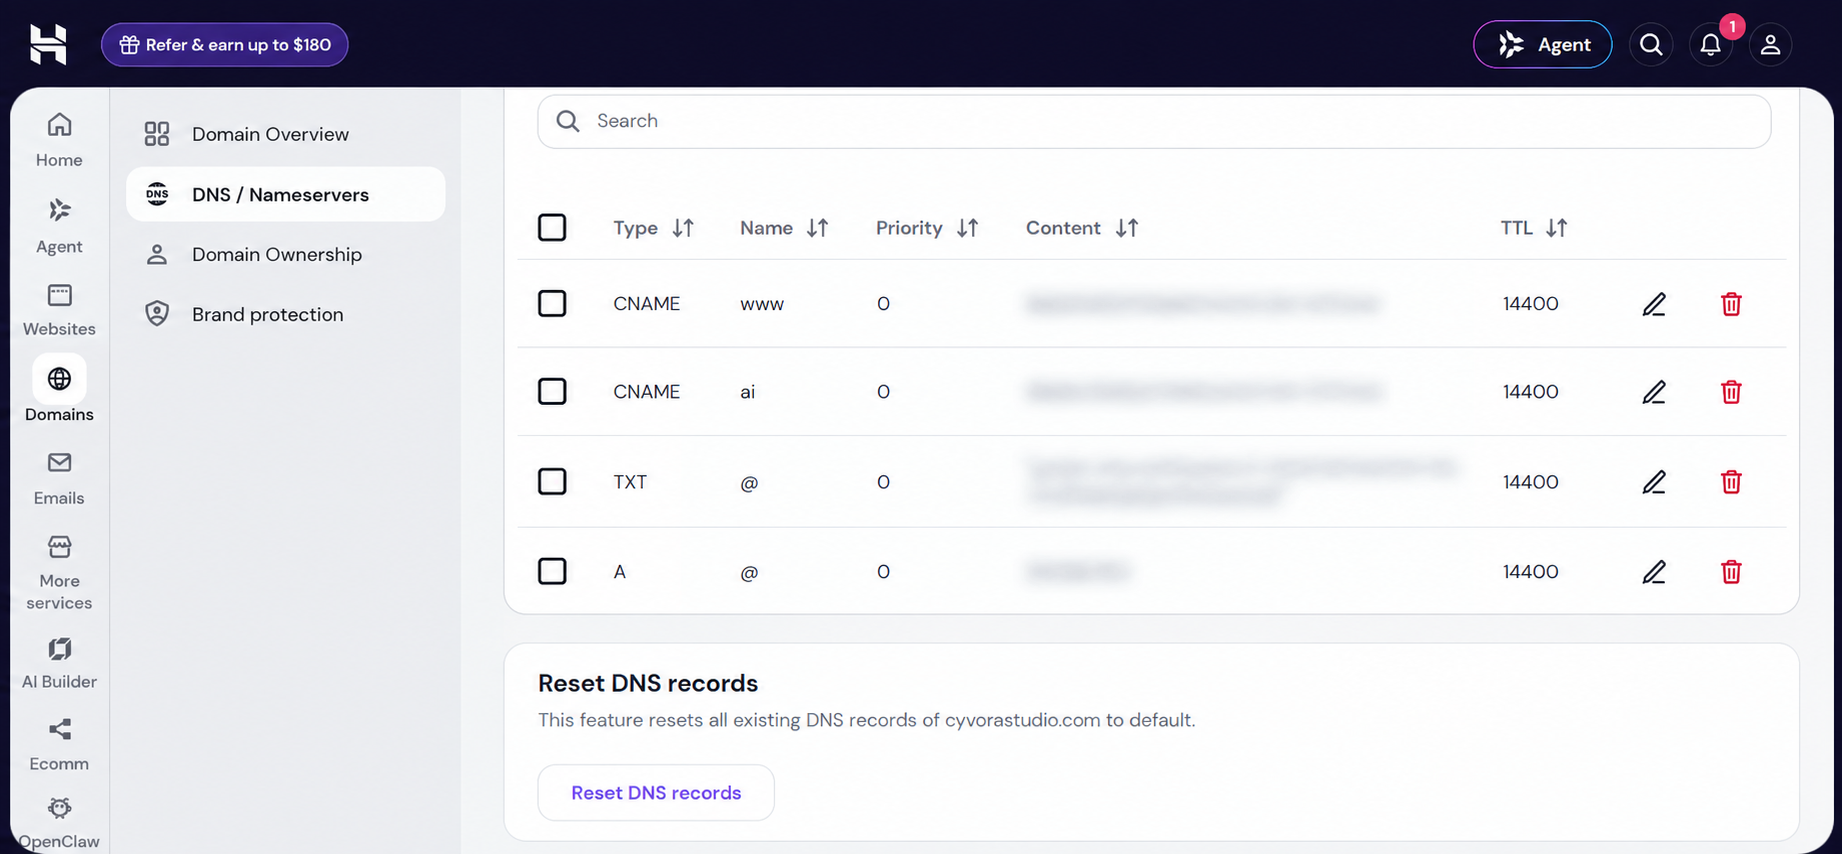The width and height of the screenshot is (1842, 854).
Task: Click Refer & earn up to $180
Action: 225,45
